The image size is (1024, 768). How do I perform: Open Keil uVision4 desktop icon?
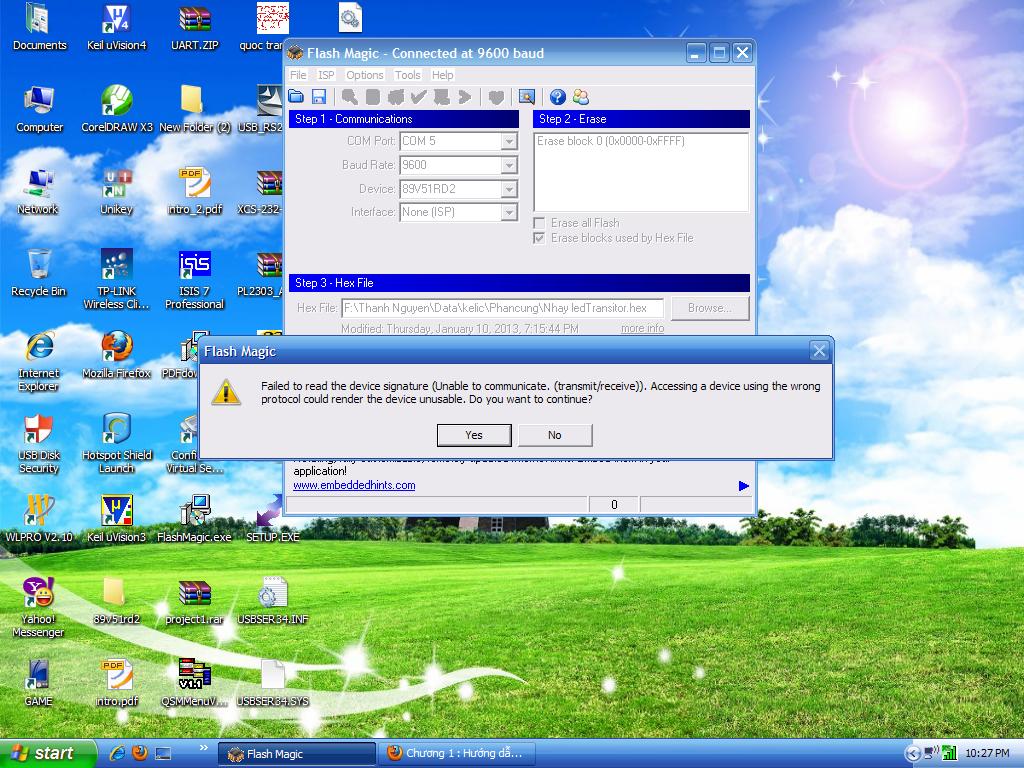coord(116,27)
